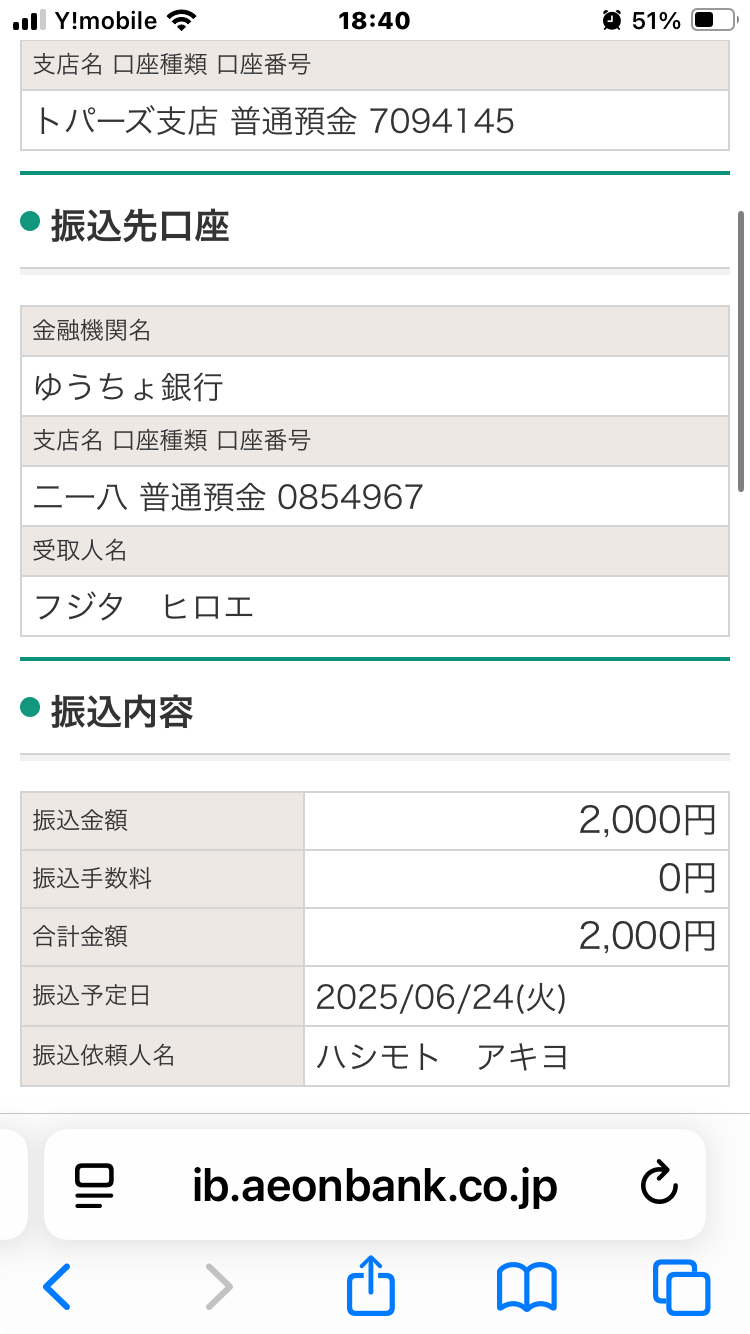Tap the Safari back arrow
This screenshot has height=1334, width=750.
click(57, 1286)
